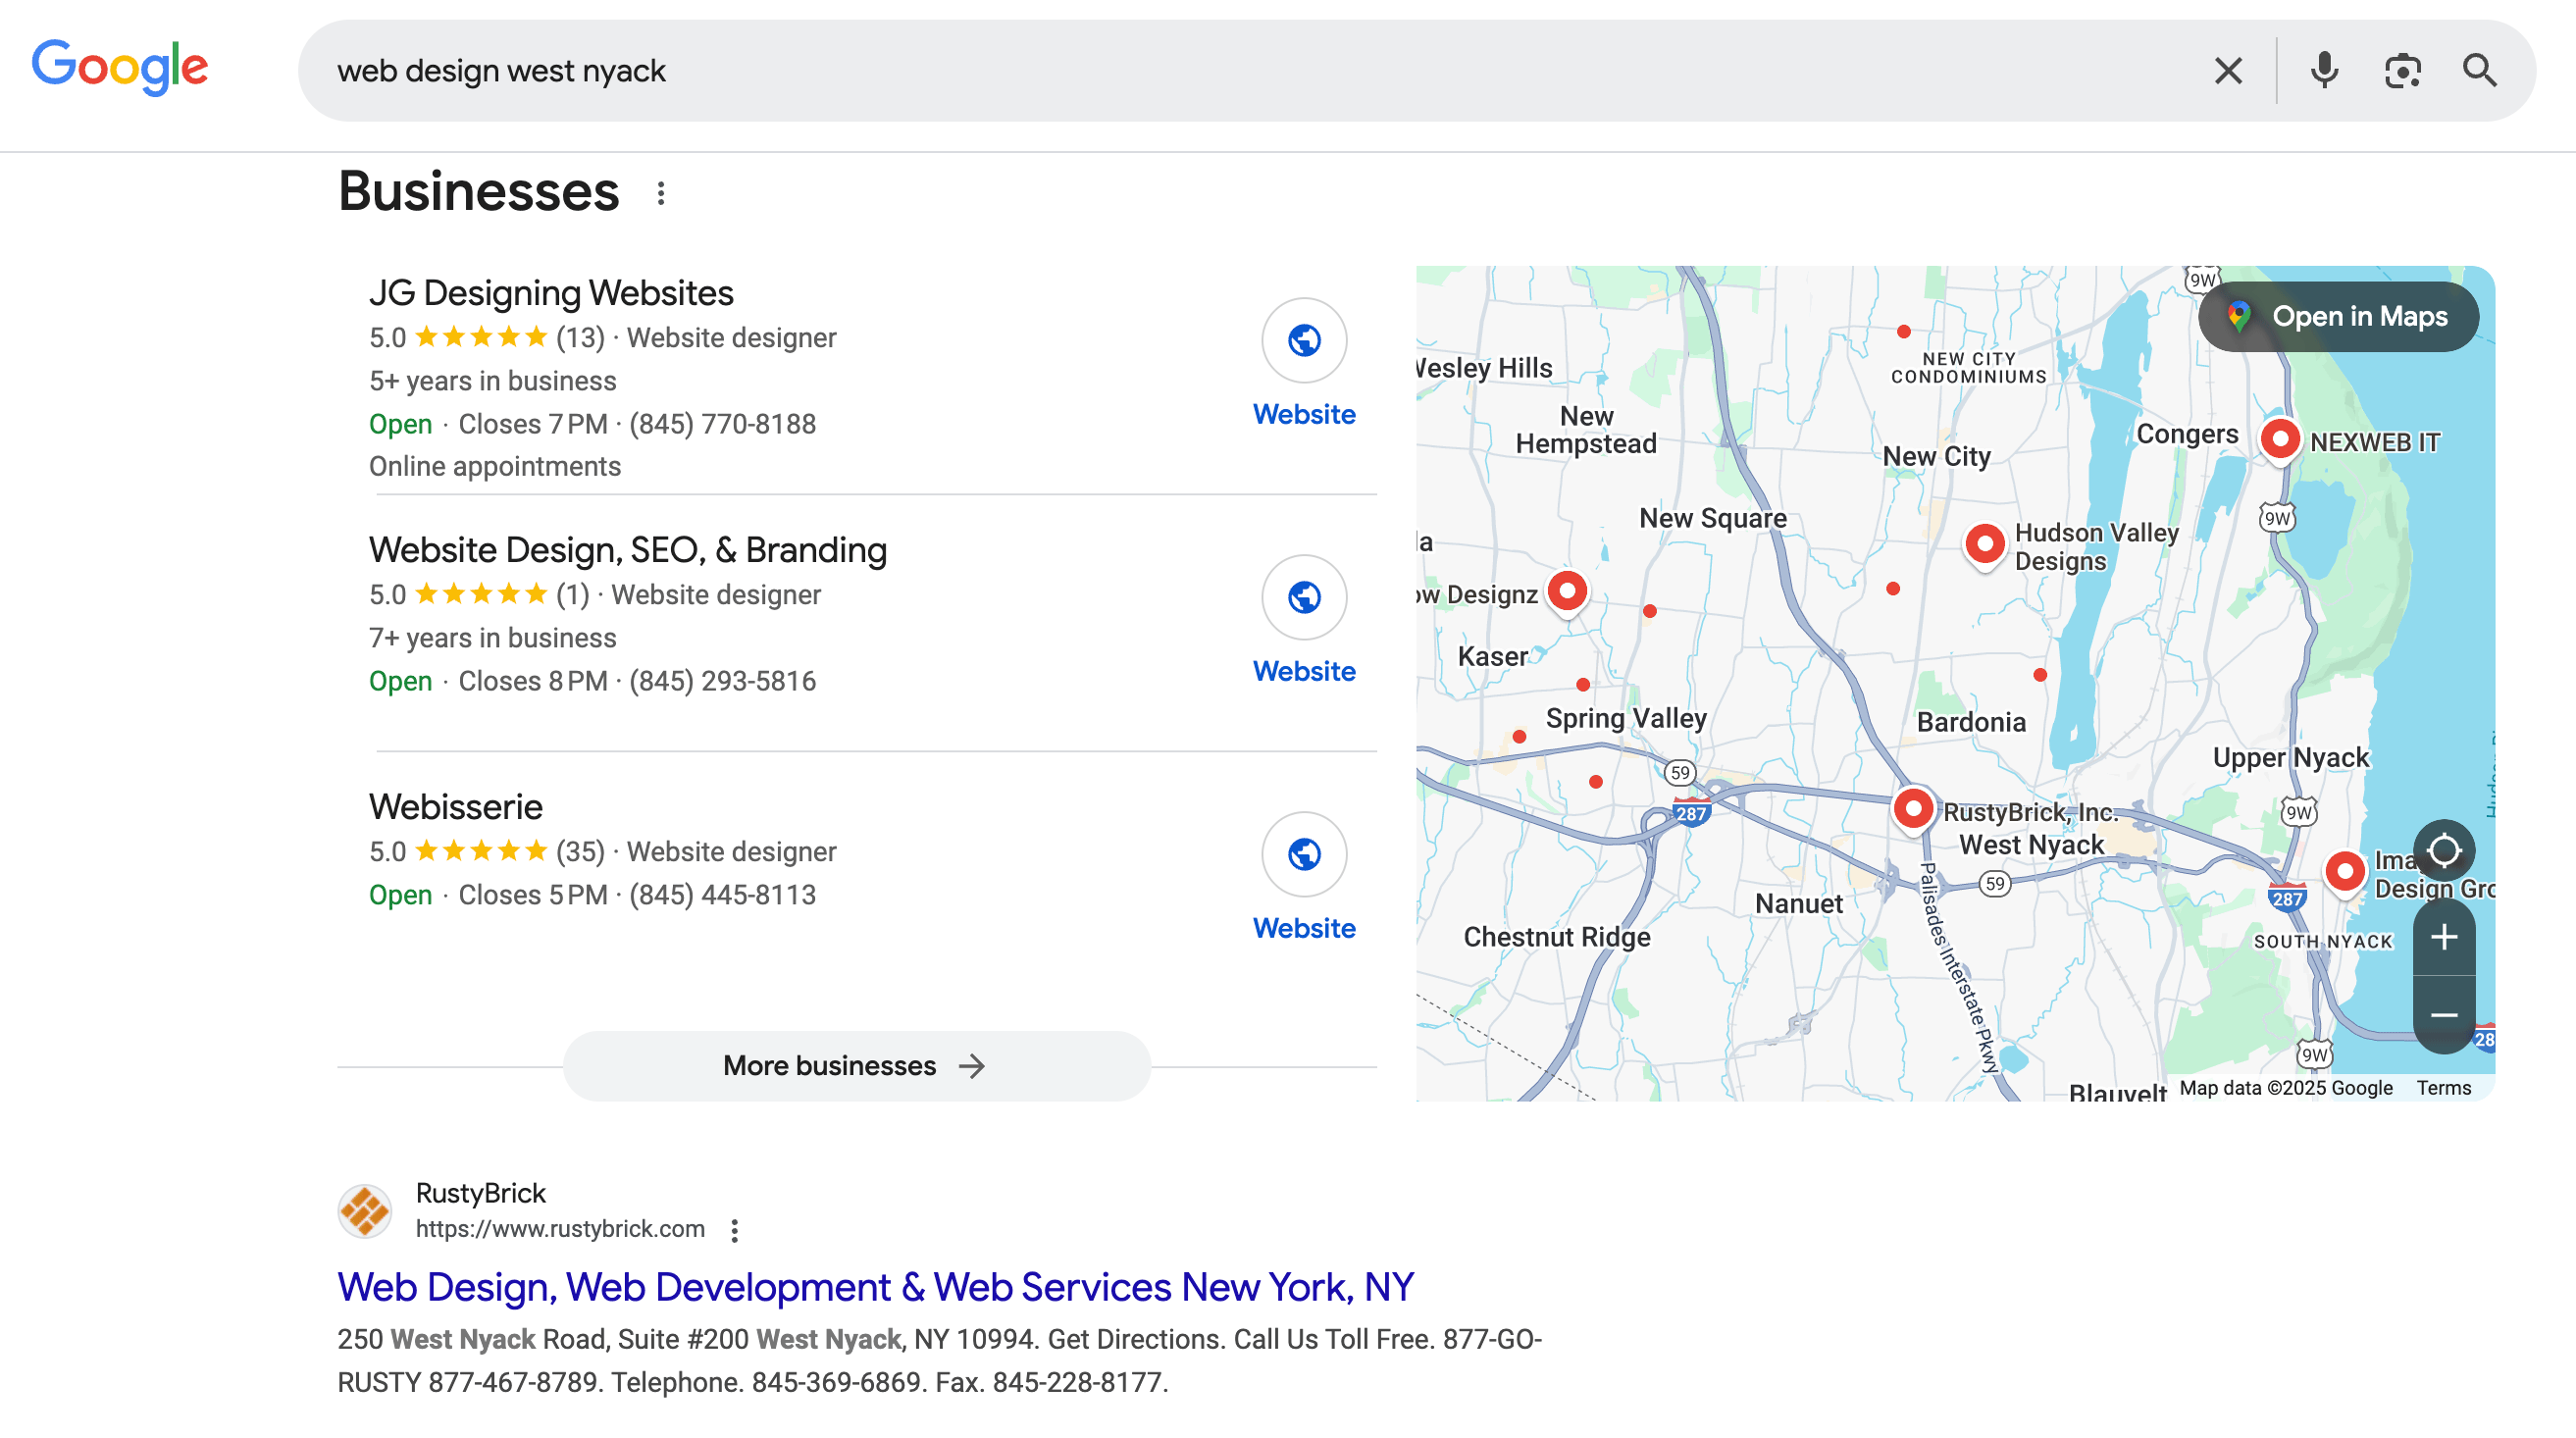Image resolution: width=2576 pixels, height=1438 pixels.
Task: Submit search with magnifying glass icon
Action: [x=2479, y=71]
